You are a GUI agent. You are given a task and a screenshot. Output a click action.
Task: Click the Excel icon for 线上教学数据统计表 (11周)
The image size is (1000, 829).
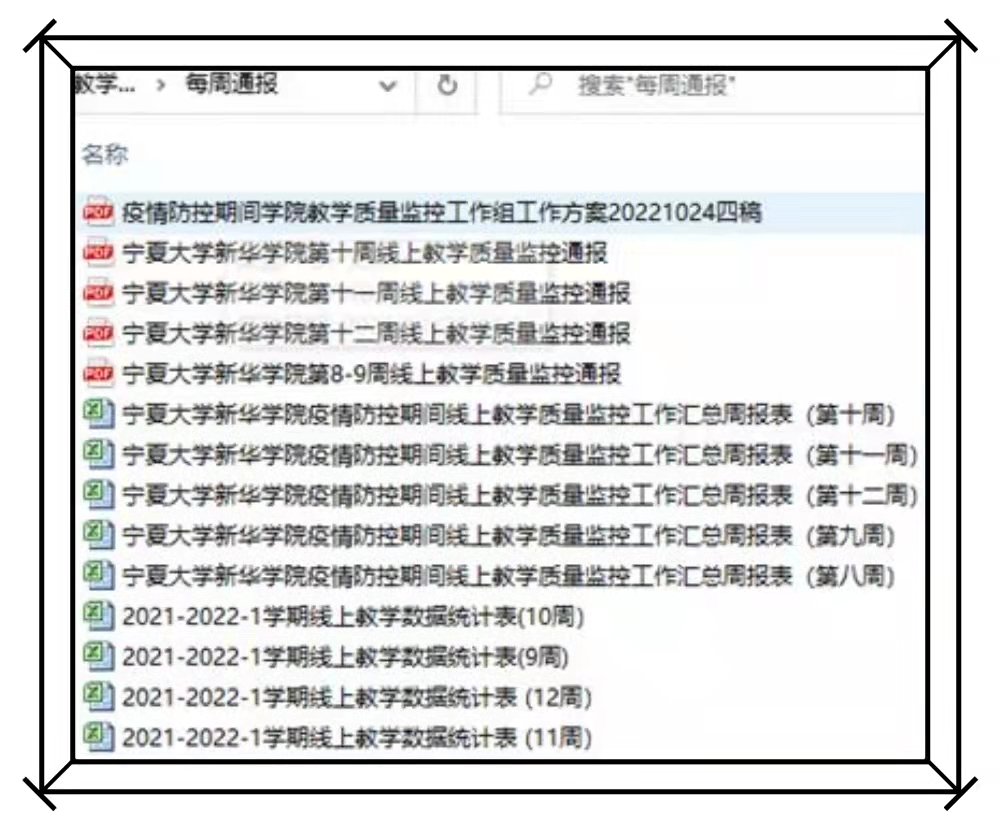pyautogui.click(x=98, y=737)
